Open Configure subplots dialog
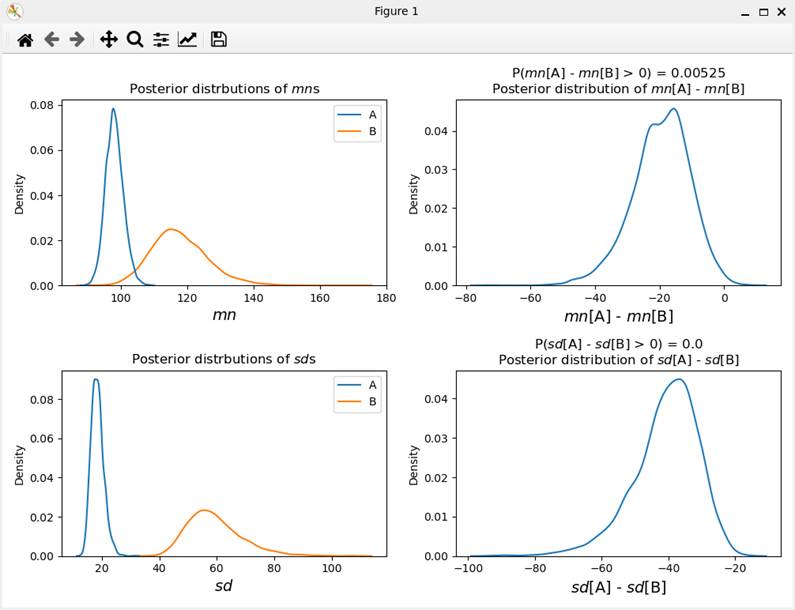The width and height of the screenshot is (795, 610). (161, 40)
